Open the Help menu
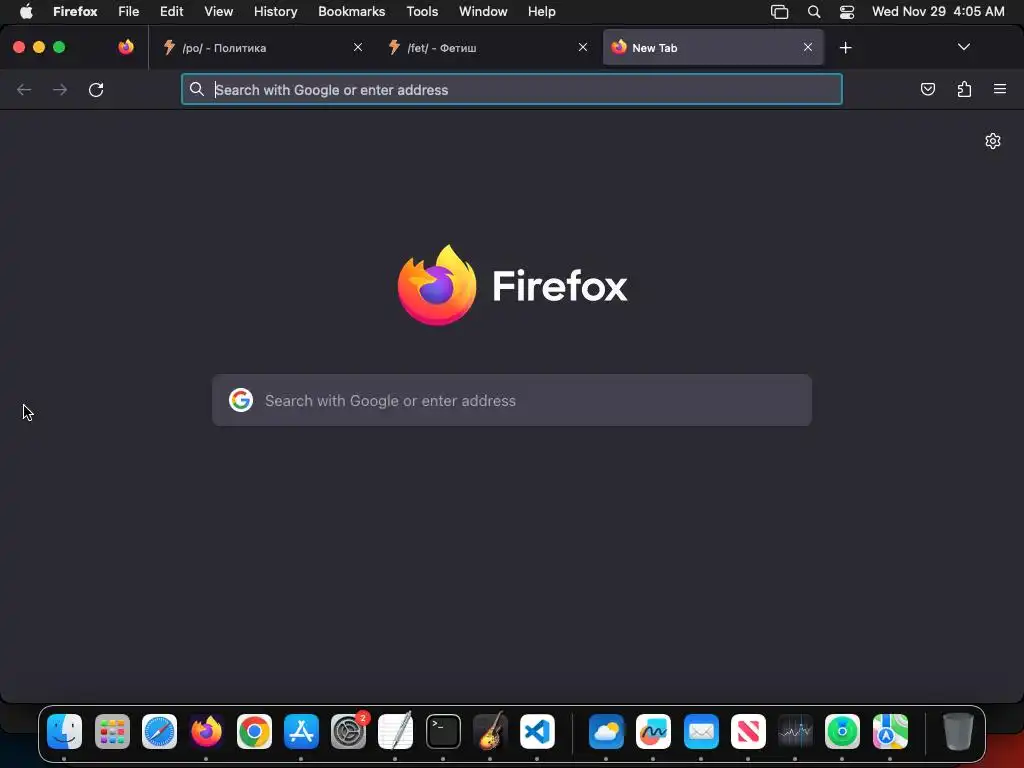Screen dimensions: 1024x768 (541, 12)
